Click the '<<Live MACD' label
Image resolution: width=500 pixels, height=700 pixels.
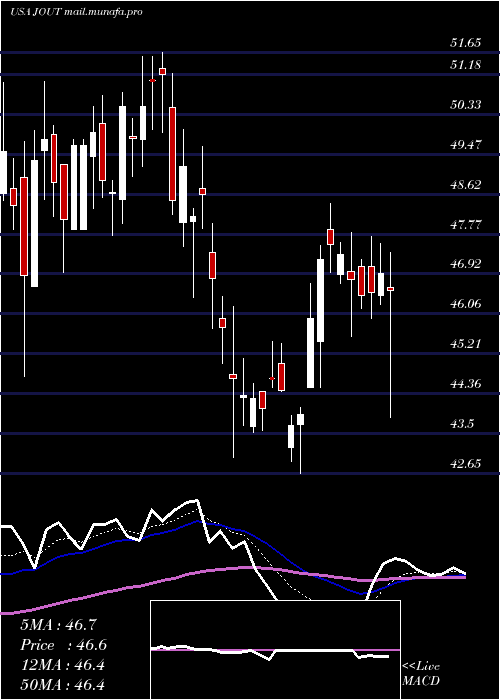tap(421, 674)
